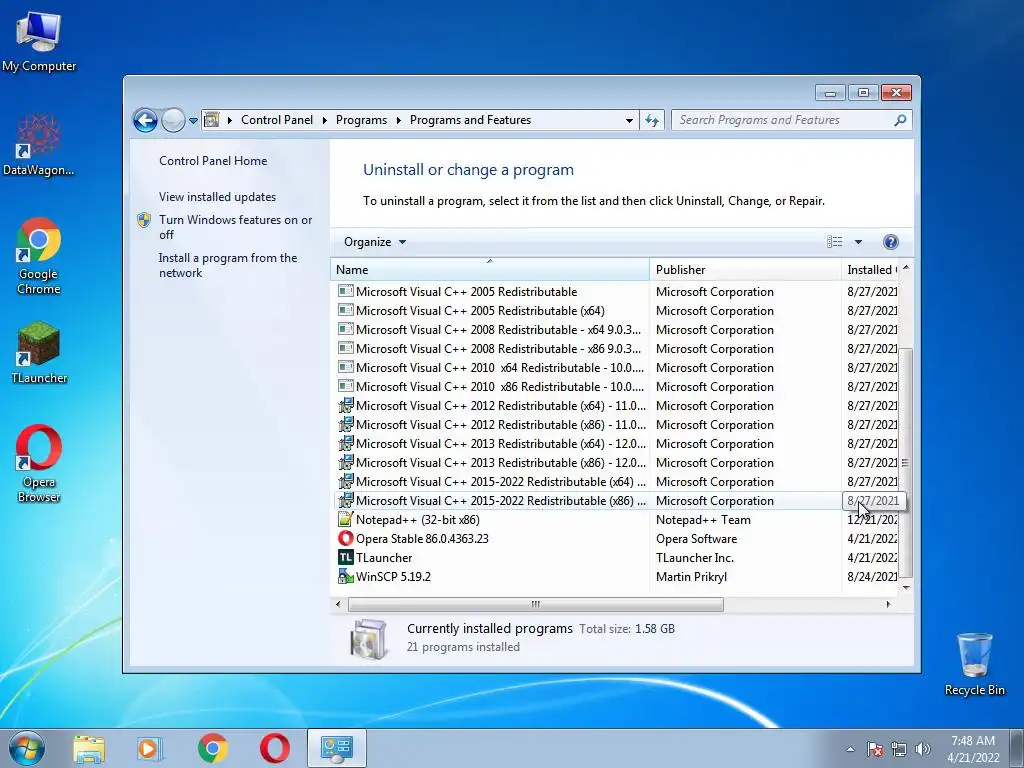Open the Recycle Bin
Screen dimensions: 1024x768
(974, 664)
